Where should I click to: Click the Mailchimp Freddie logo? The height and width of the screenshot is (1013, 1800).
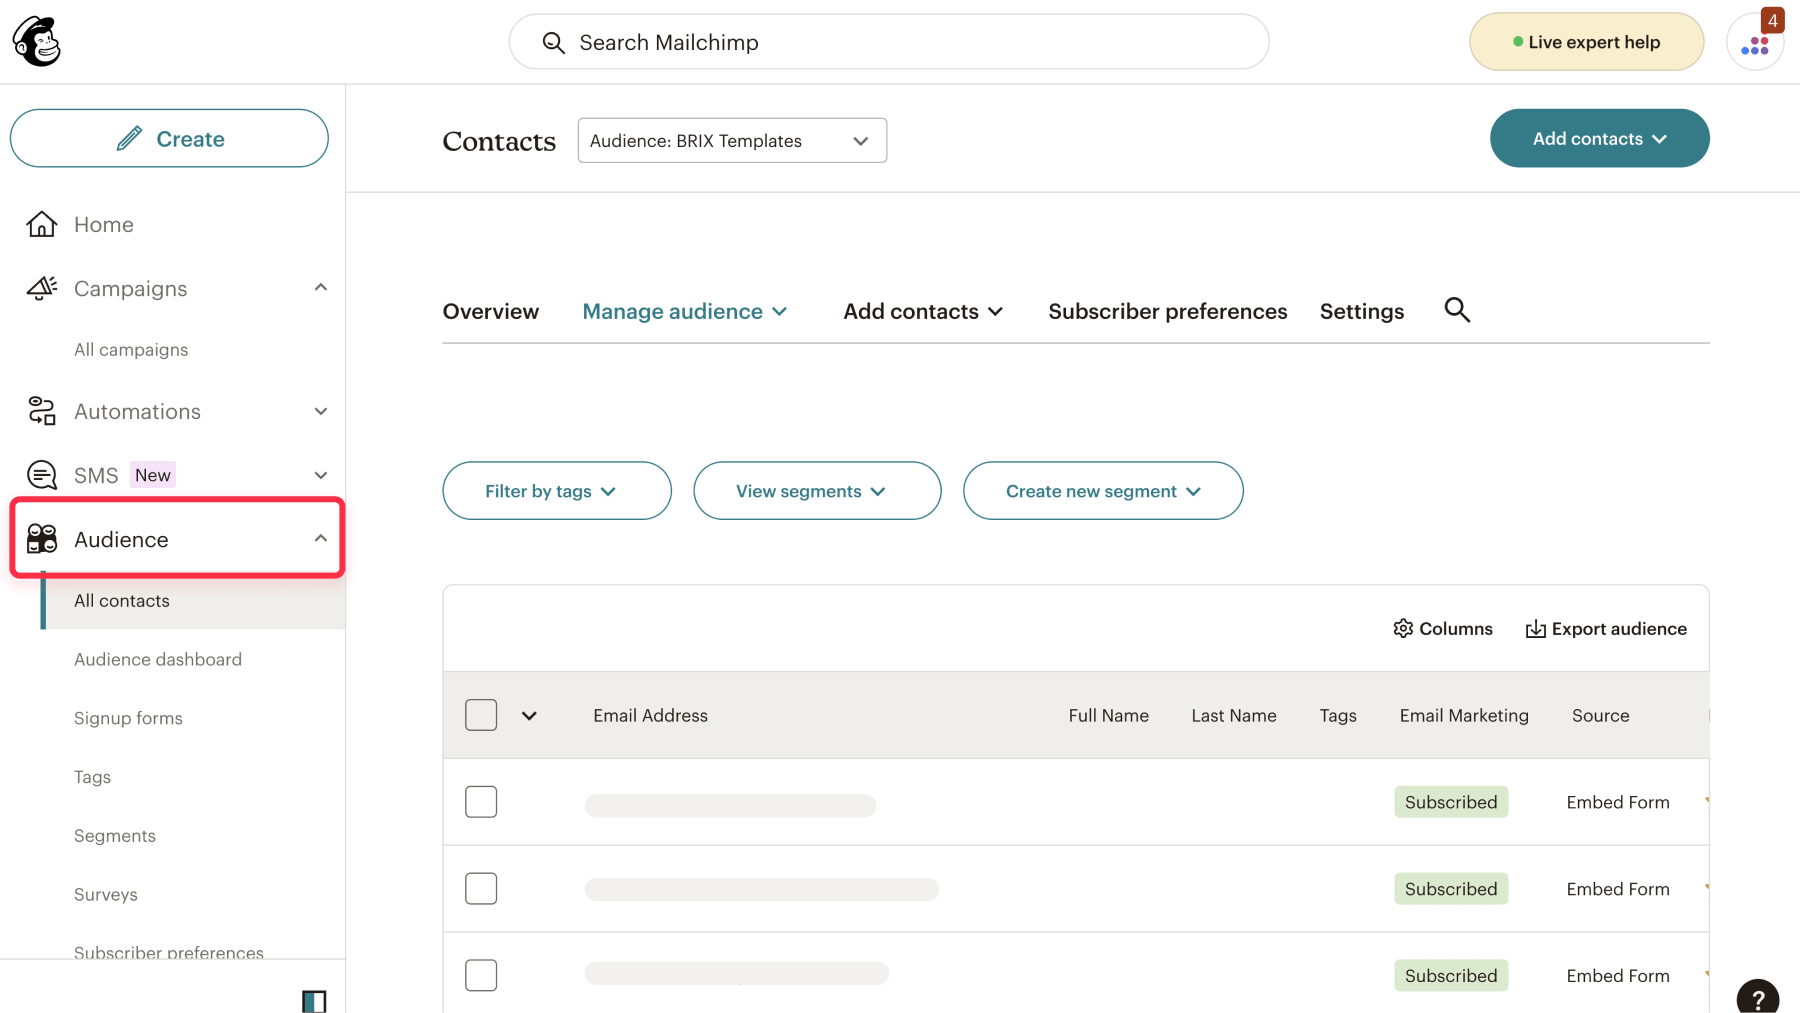[37, 42]
